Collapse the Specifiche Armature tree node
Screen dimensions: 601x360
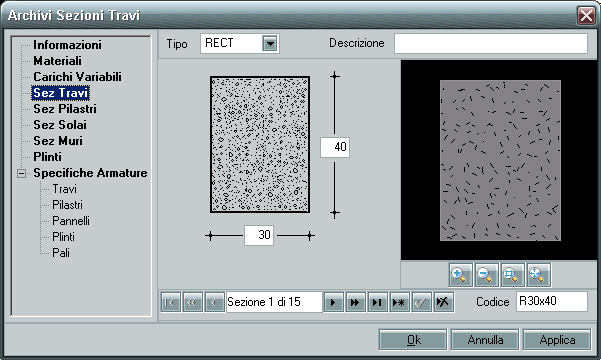coord(21,173)
